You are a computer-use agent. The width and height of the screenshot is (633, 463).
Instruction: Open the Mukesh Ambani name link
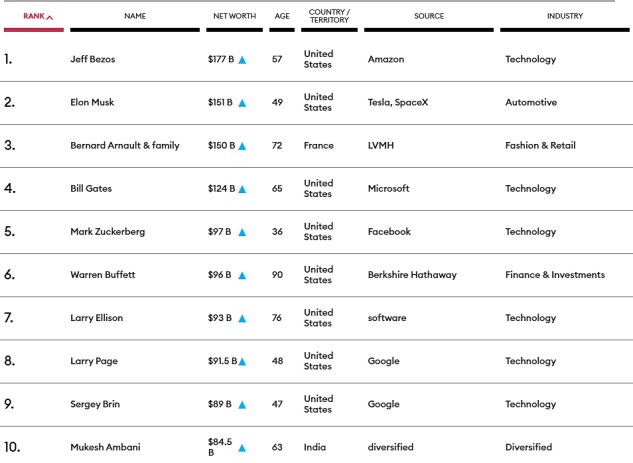[105, 447]
